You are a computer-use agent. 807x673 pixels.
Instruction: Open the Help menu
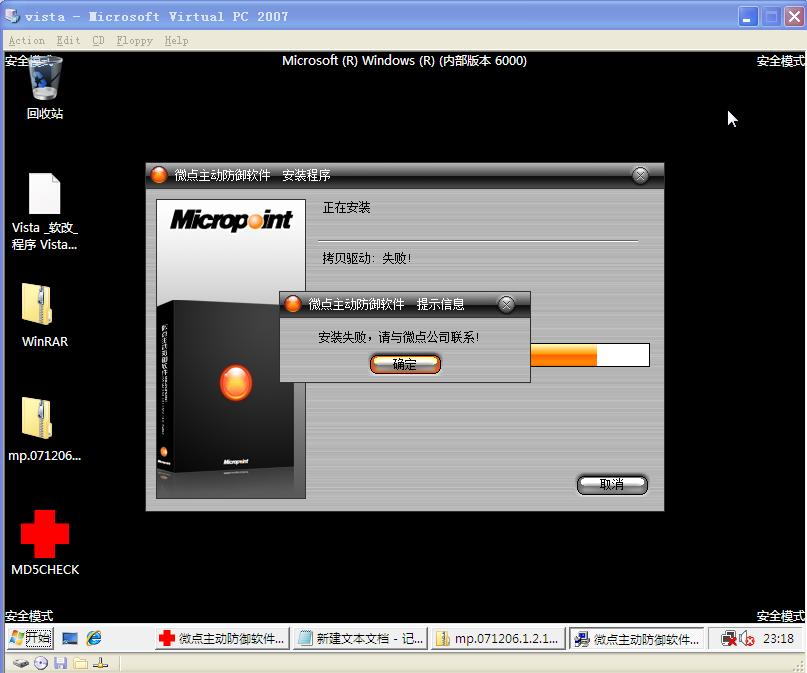(x=177, y=41)
